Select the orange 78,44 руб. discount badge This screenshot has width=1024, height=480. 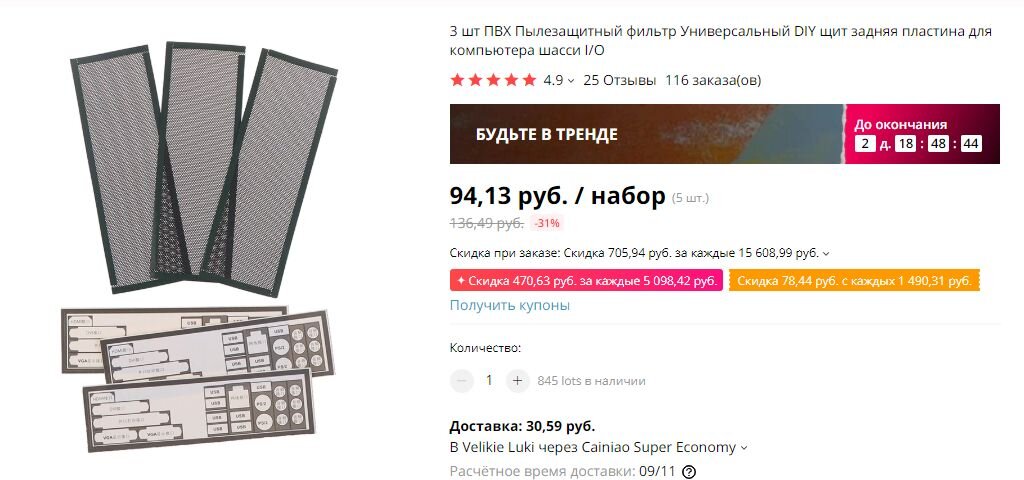point(854,281)
